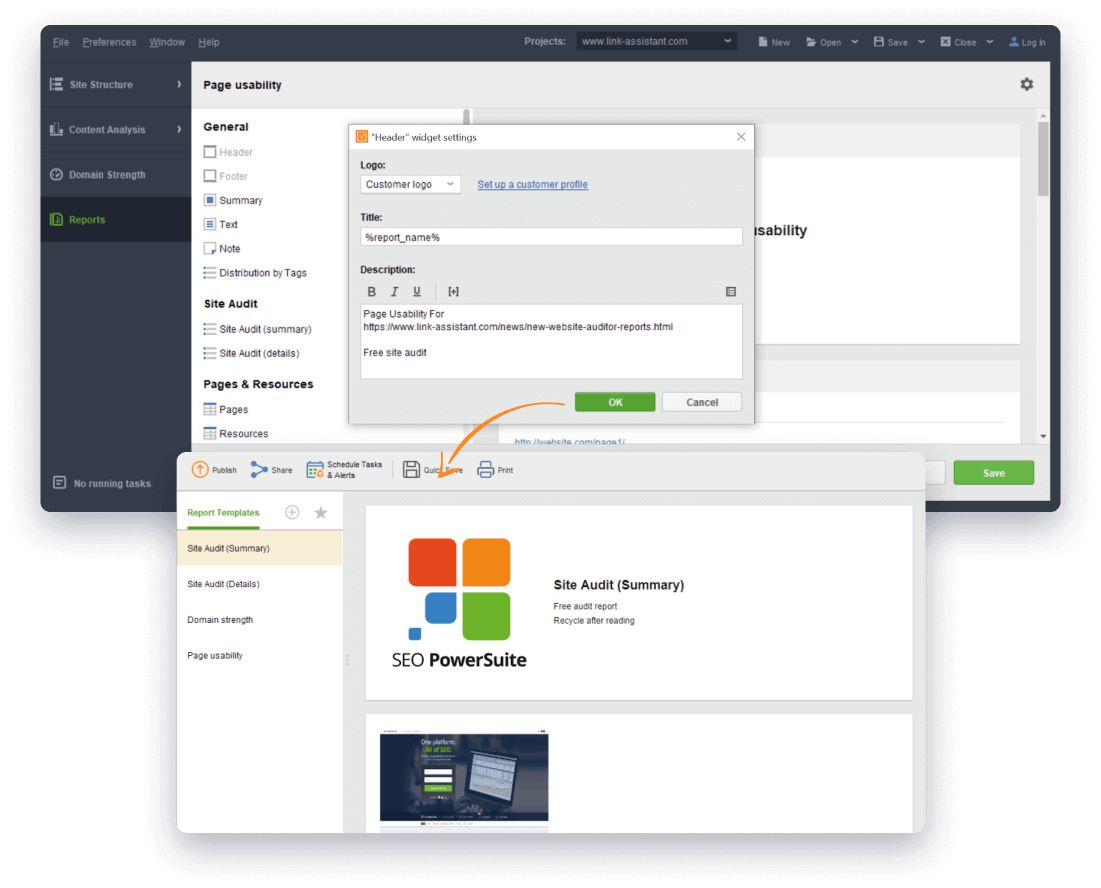Click the Publish report icon
Image resolution: width=1101 pixels, height=888 pixels.
(x=200, y=470)
